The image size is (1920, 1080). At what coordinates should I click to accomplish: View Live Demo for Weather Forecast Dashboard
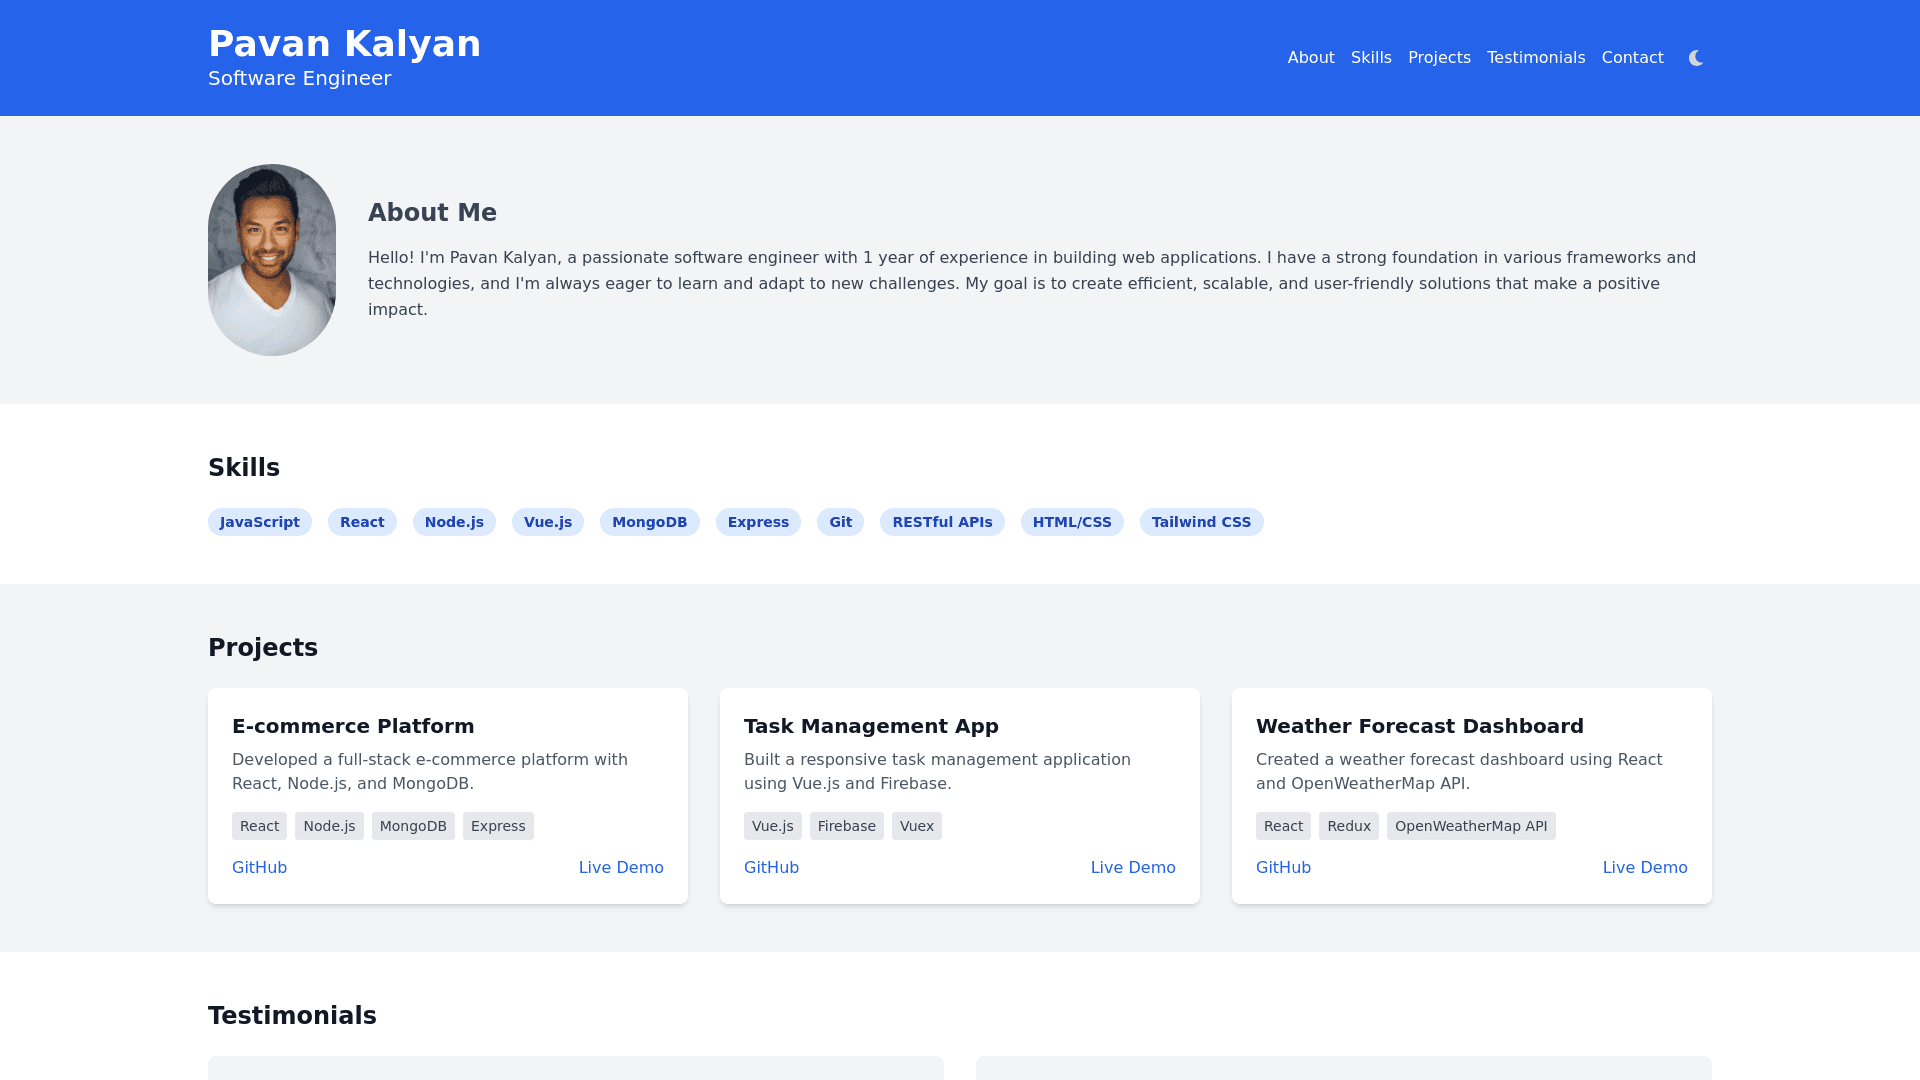pos(1644,868)
